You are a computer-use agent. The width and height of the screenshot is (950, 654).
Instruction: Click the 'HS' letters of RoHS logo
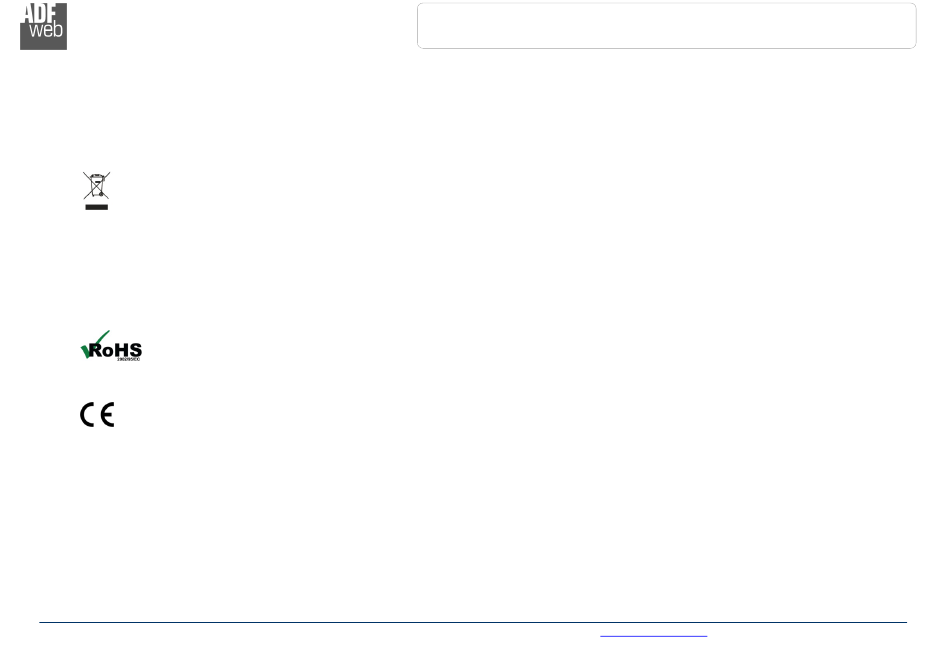[128, 350]
